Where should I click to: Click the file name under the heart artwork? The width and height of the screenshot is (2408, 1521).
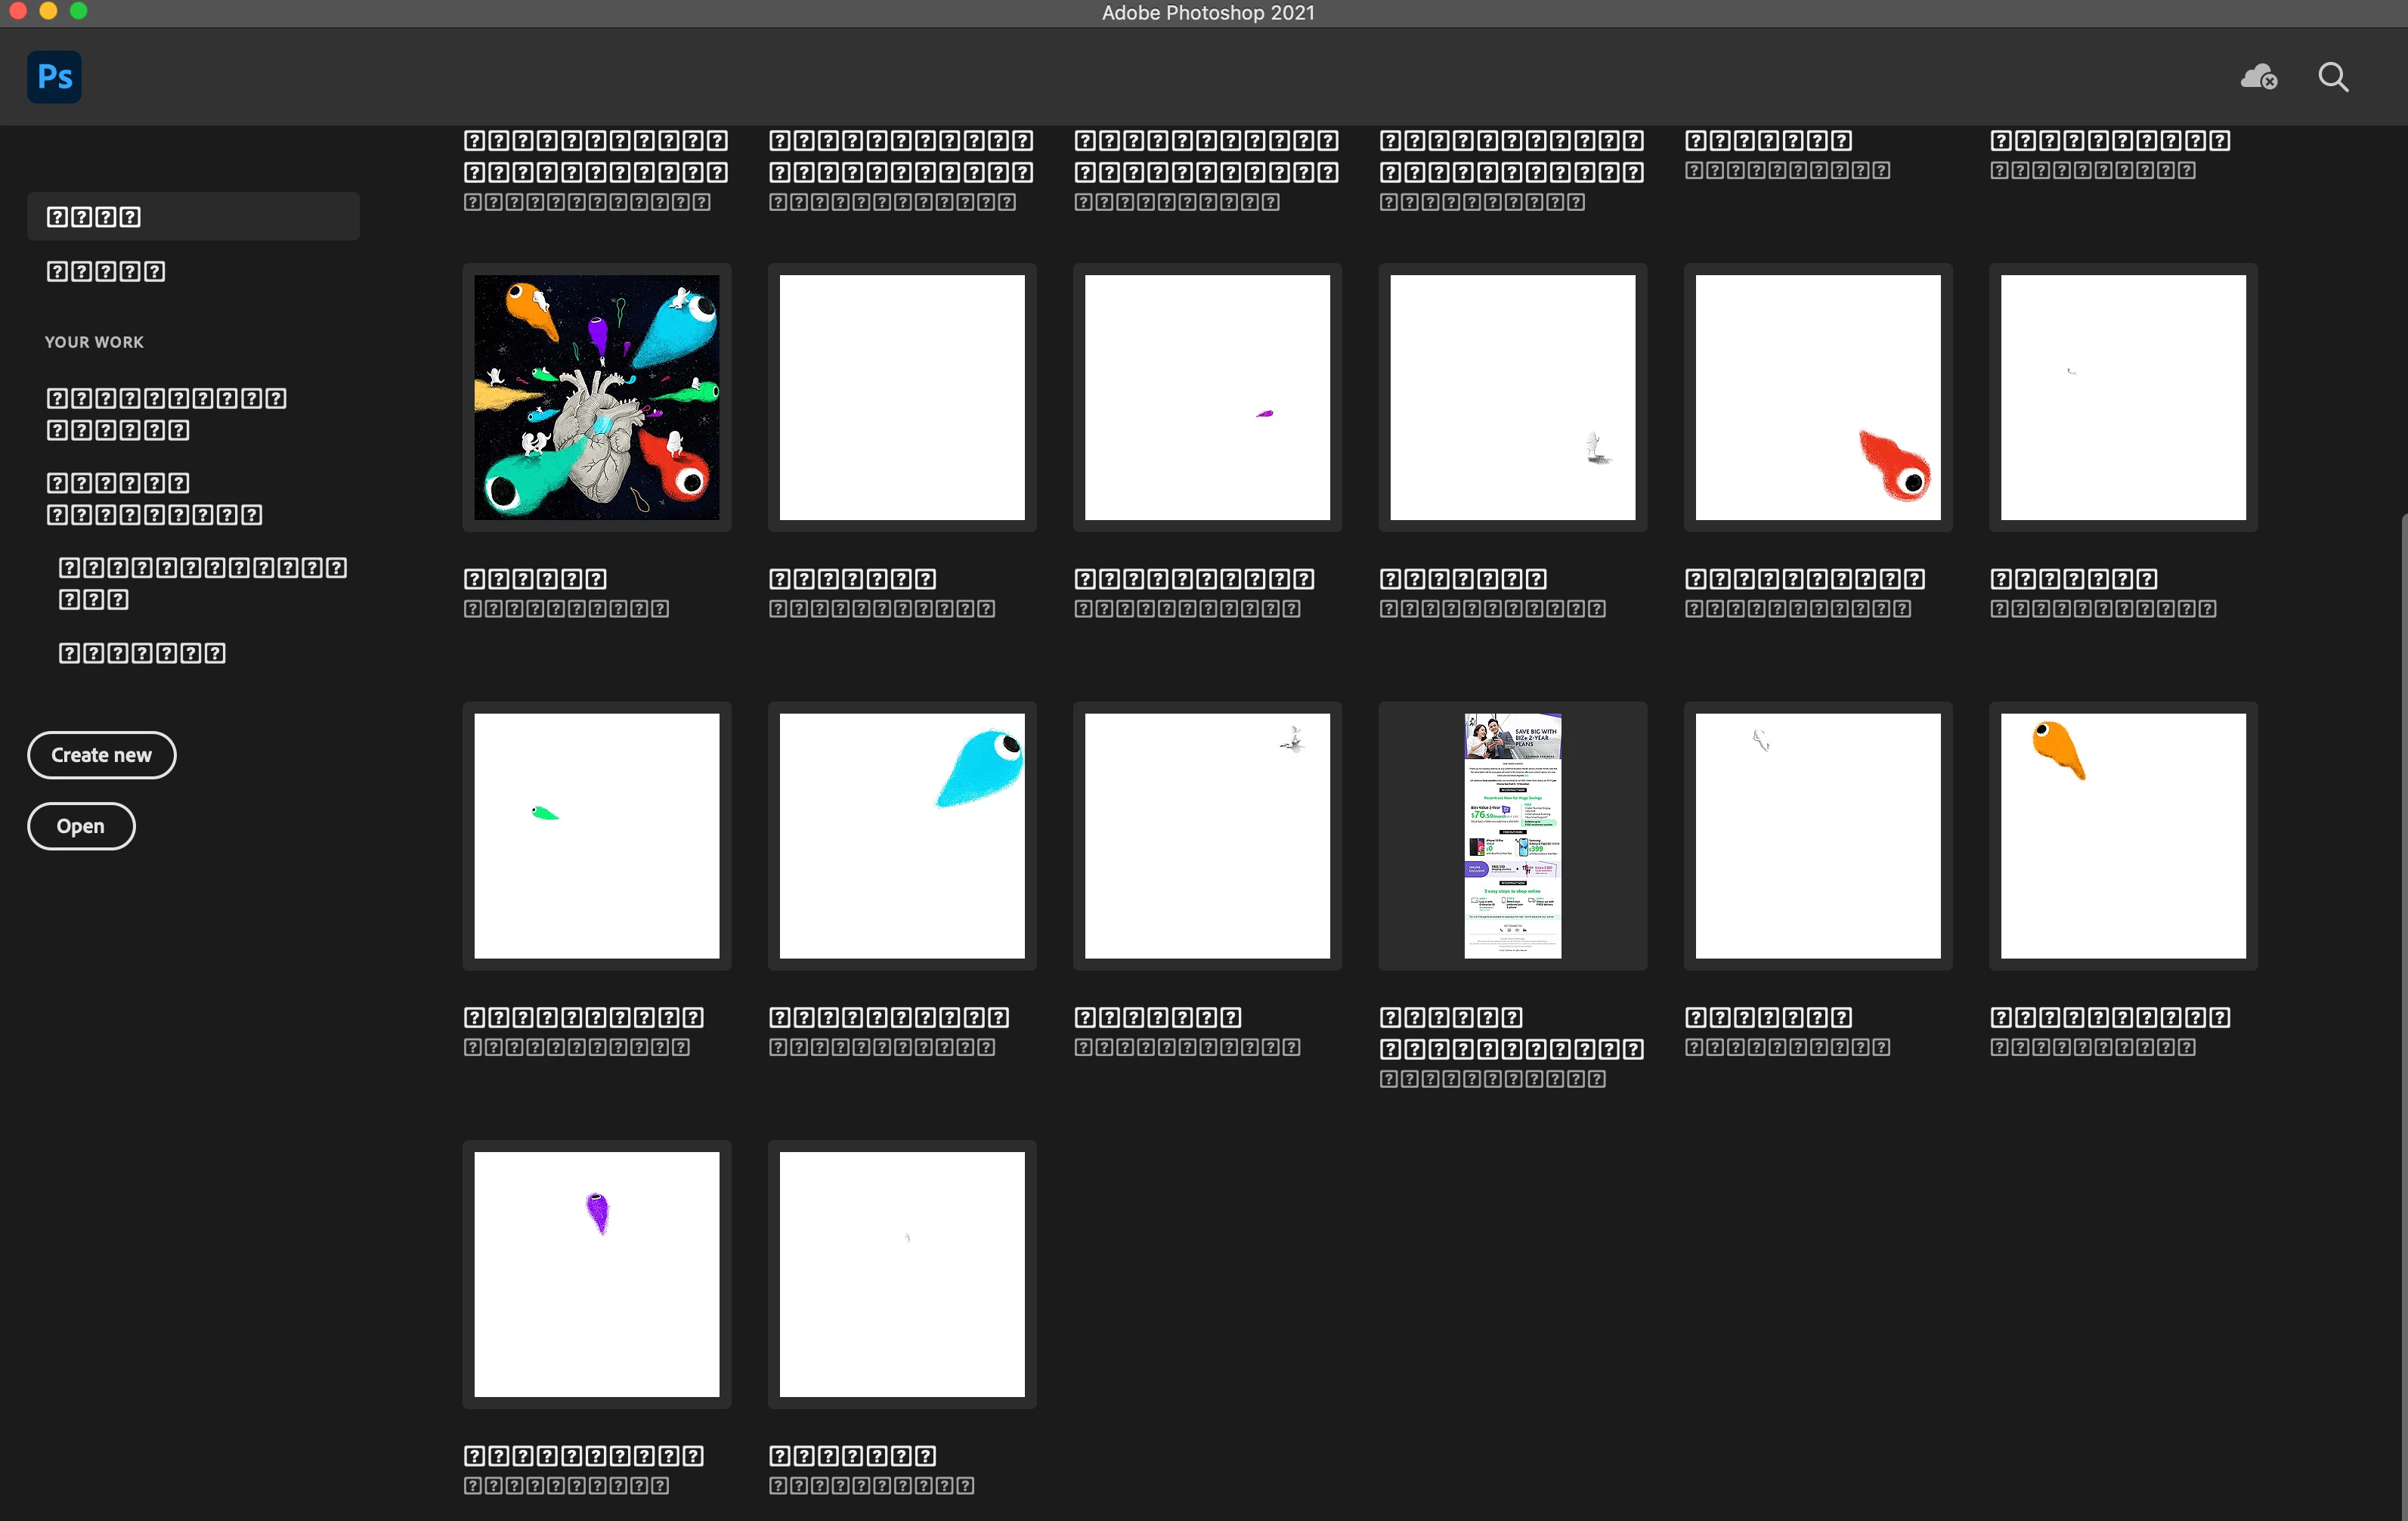[535, 579]
